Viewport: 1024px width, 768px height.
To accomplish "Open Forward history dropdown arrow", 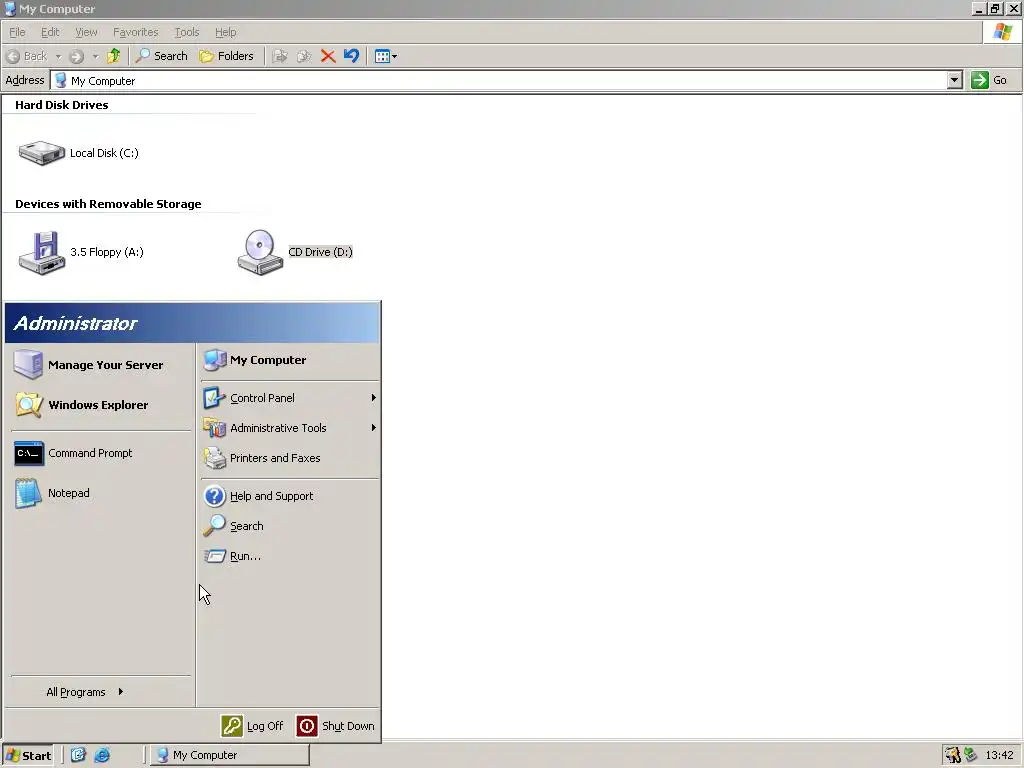I will pyautogui.click(x=95, y=57).
